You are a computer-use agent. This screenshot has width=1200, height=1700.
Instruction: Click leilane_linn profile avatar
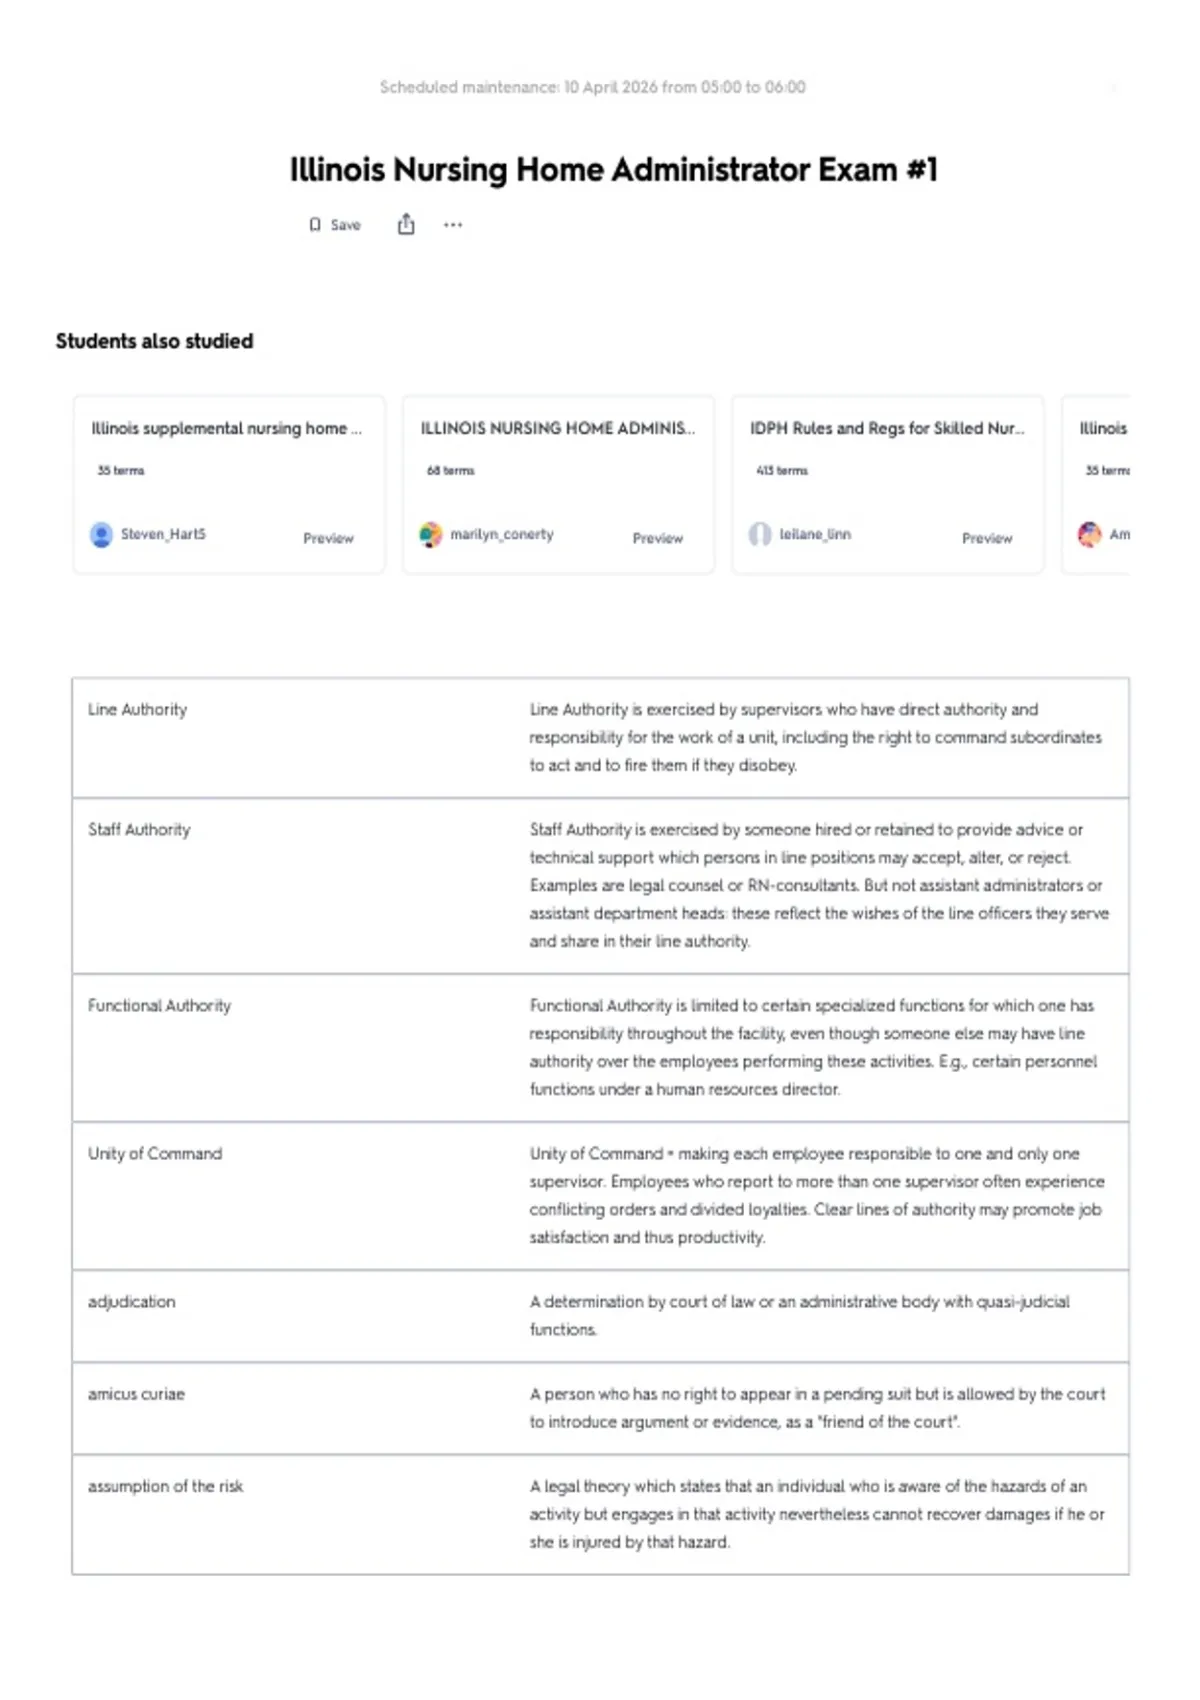point(760,535)
